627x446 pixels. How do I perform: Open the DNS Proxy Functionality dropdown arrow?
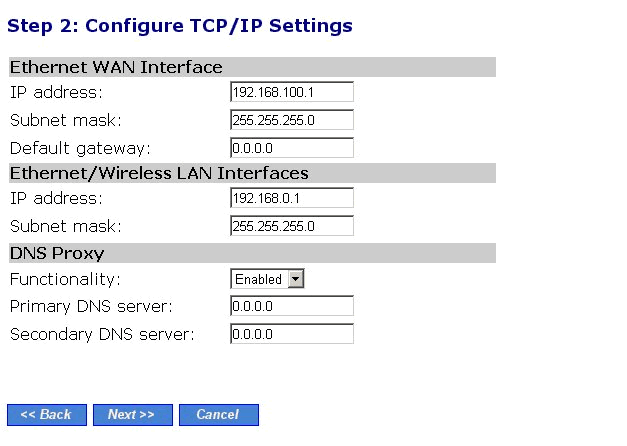pos(296,279)
